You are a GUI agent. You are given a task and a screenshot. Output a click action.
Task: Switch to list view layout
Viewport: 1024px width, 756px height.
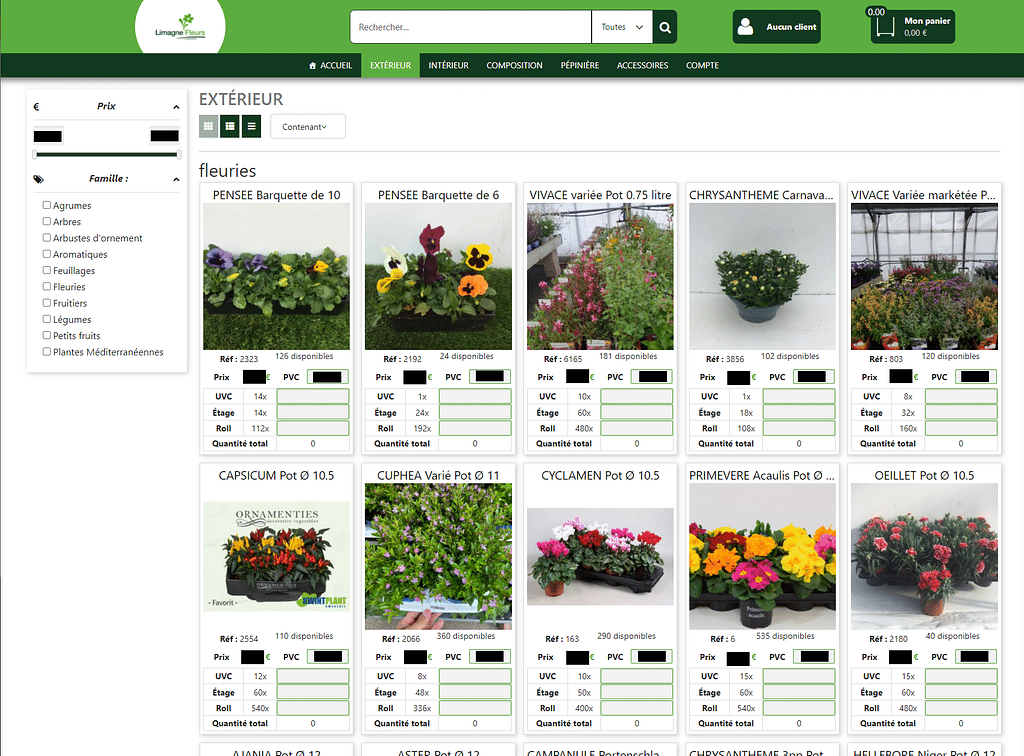point(251,126)
